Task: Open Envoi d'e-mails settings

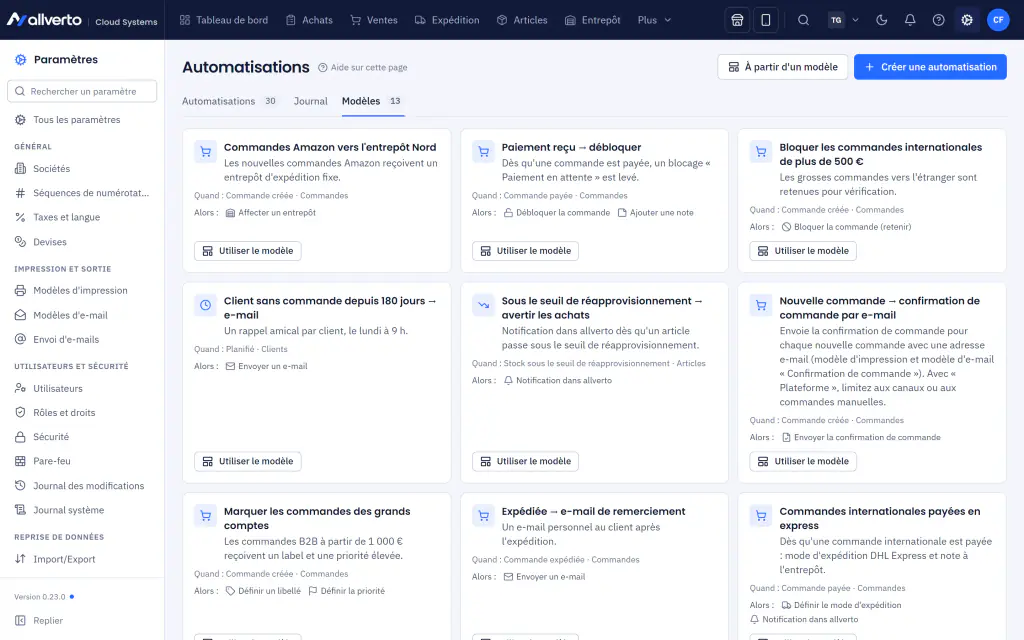Action: tap(66, 340)
